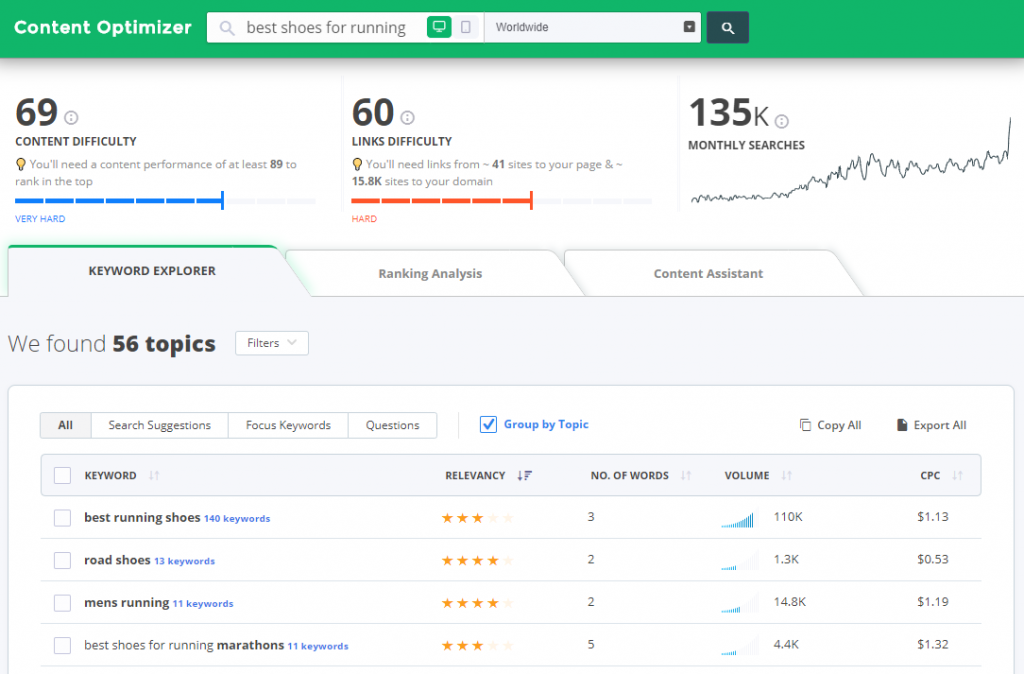
Task: Switch to the mobile device icon
Action: (466, 27)
